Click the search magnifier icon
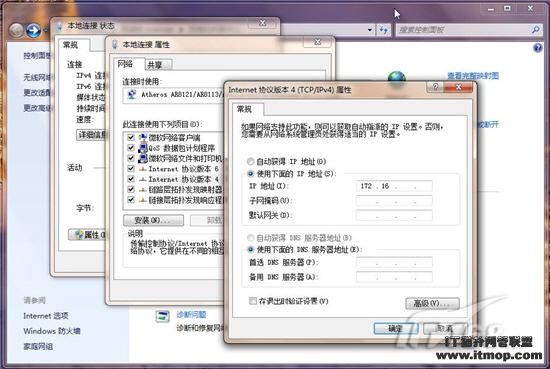The height and width of the screenshot is (369, 550). pyautogui.click(x=535, y=30)
